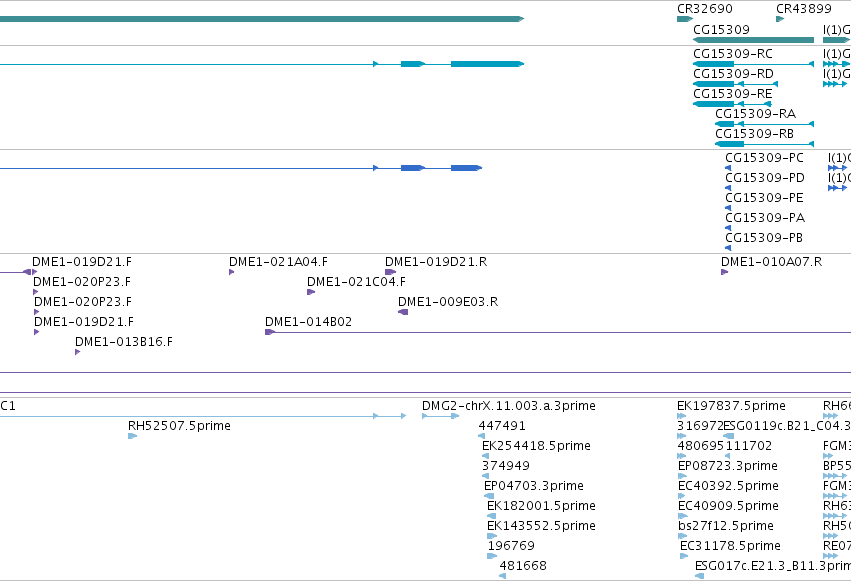Click the arrow marker under DME1-013B16.F

tap(78, 352)
